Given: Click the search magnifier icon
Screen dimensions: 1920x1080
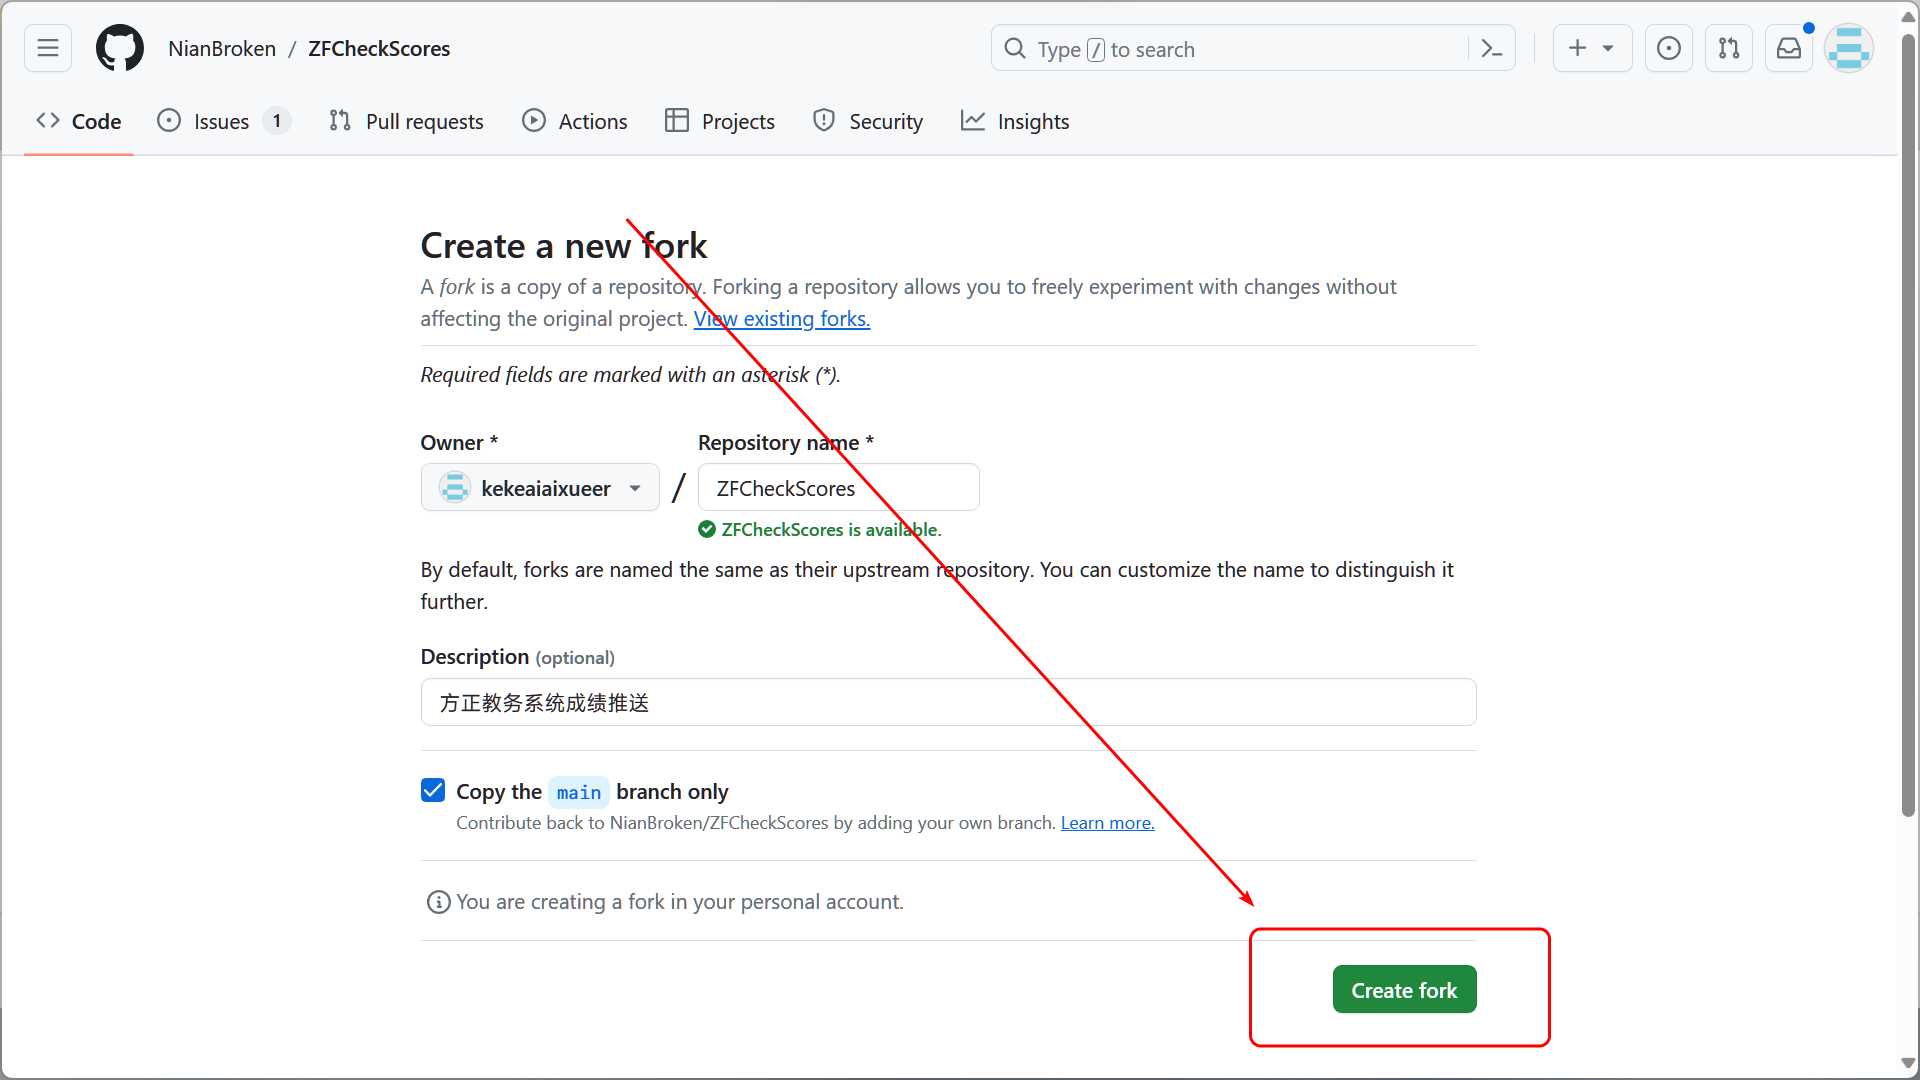Looking at the screenshot, I should (x=1015, y=48).
